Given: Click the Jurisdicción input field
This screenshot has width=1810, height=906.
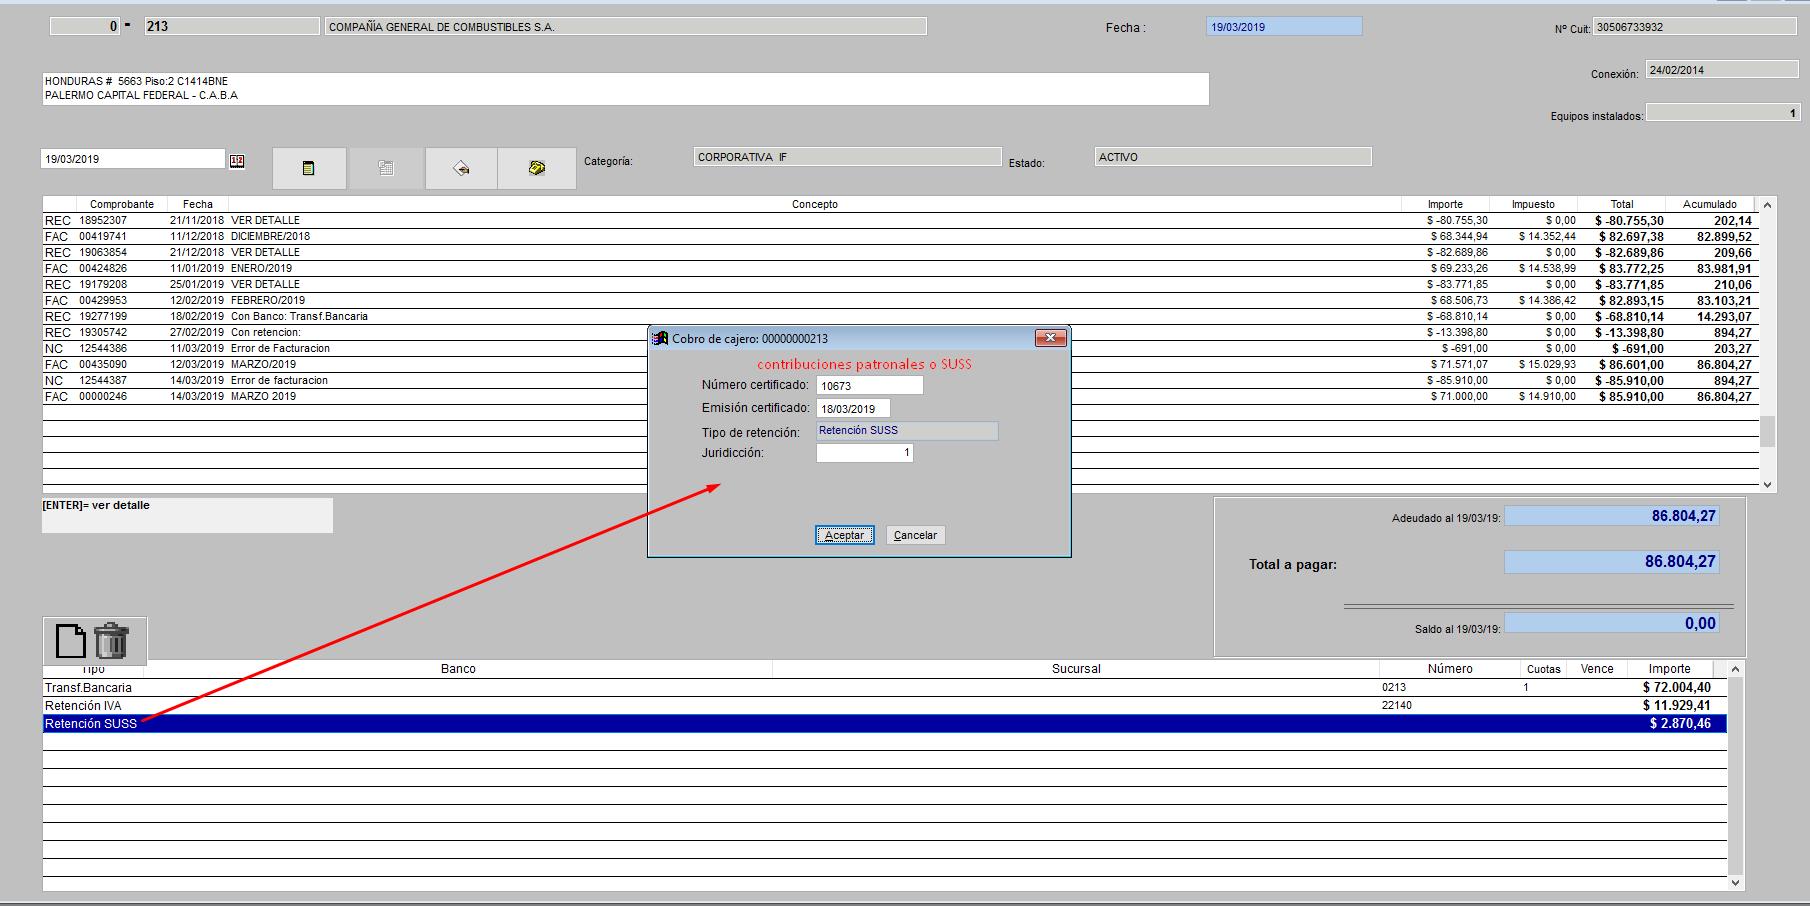Looking at the screenshot, I should click(x=863, y=453).
